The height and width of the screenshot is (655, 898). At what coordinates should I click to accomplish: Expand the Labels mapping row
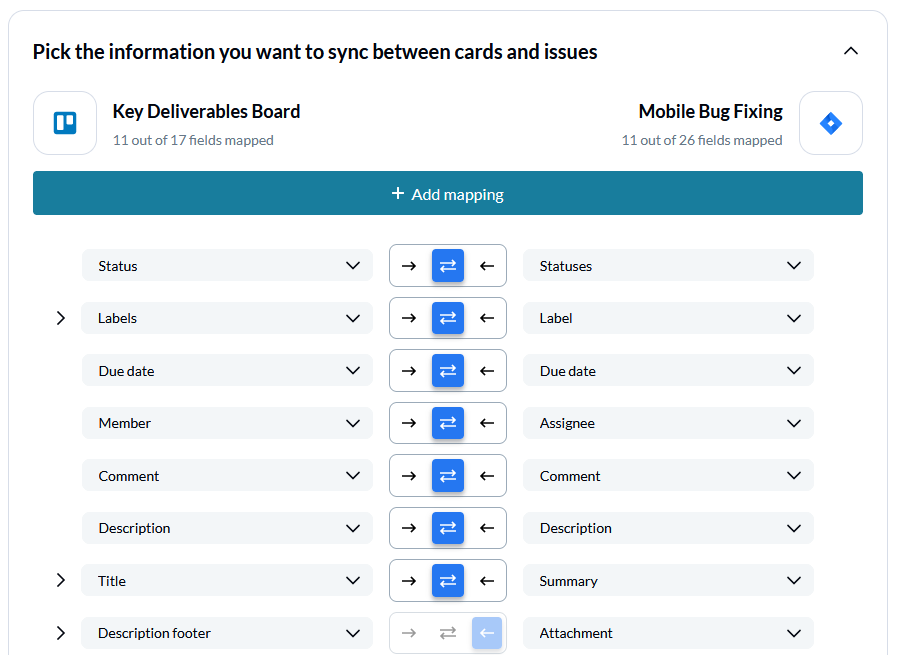61,318
